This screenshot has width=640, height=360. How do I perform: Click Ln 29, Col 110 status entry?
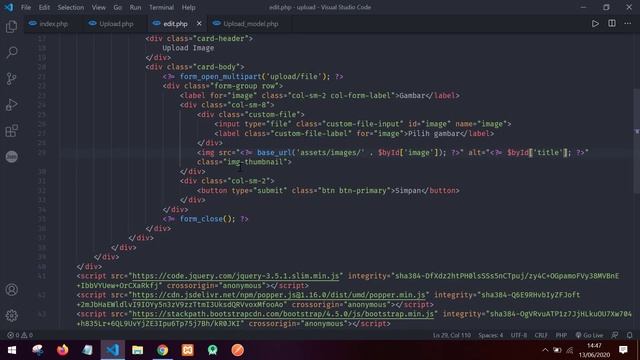pos(451,335)
